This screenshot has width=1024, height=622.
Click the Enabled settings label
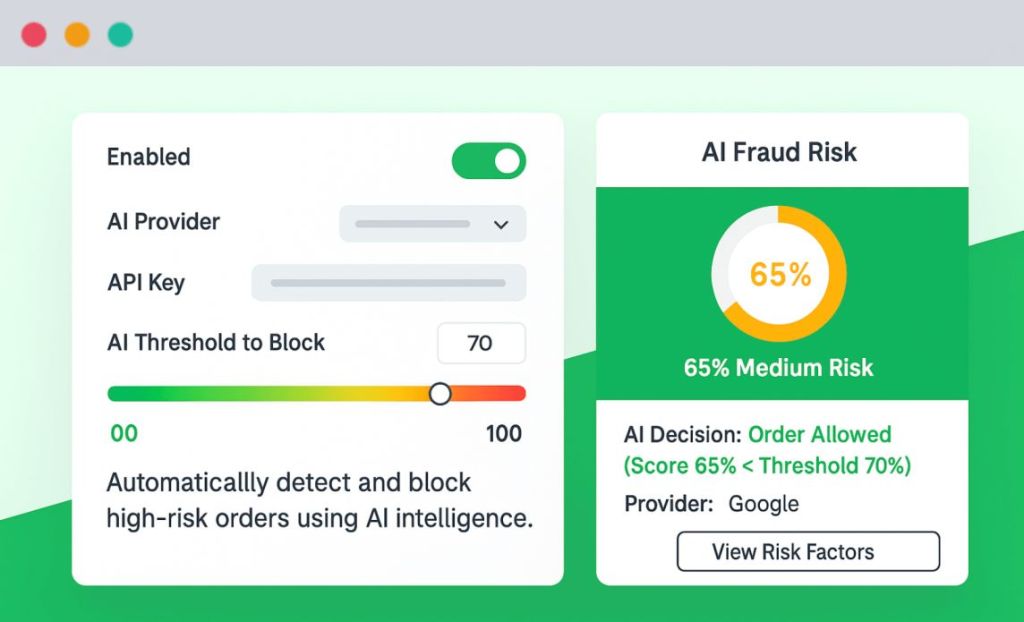(x=148, y=157)
